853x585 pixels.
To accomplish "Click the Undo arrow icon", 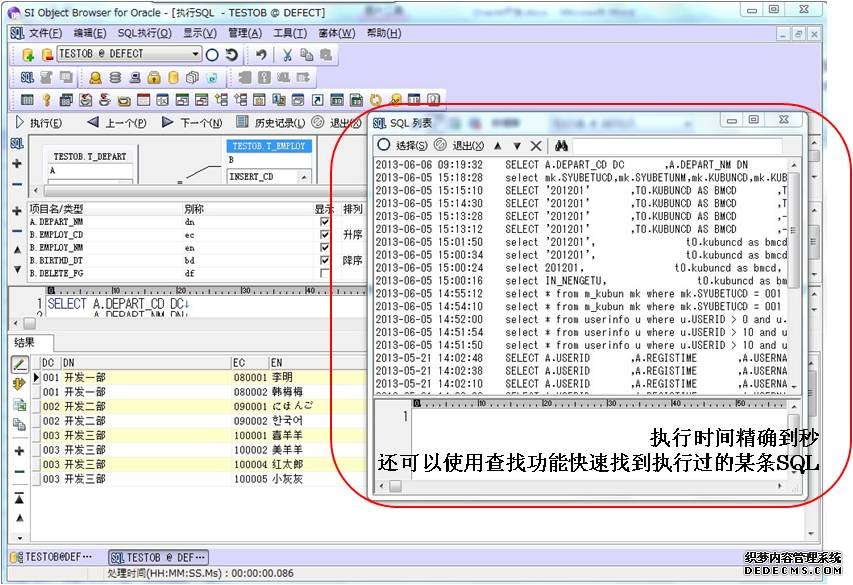I will click(261, 55).
